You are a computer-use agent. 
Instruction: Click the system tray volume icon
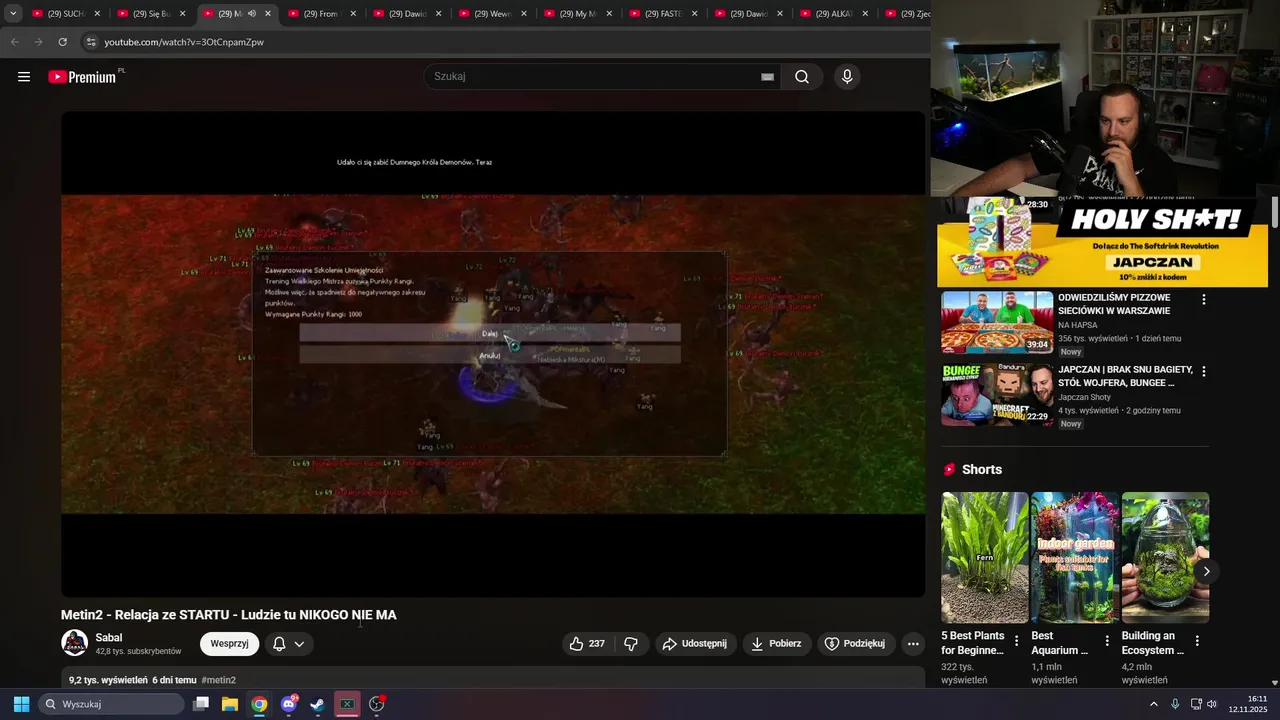1212,704
